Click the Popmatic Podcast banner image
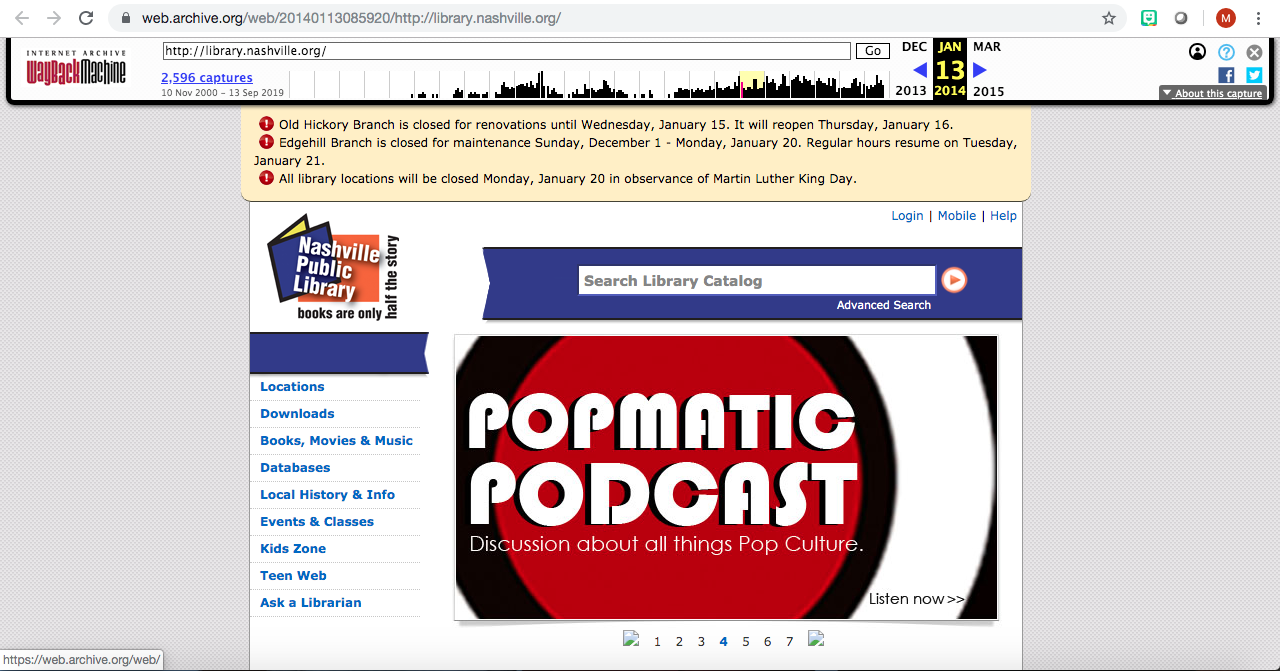1280x671 pixels. [726, 477]
